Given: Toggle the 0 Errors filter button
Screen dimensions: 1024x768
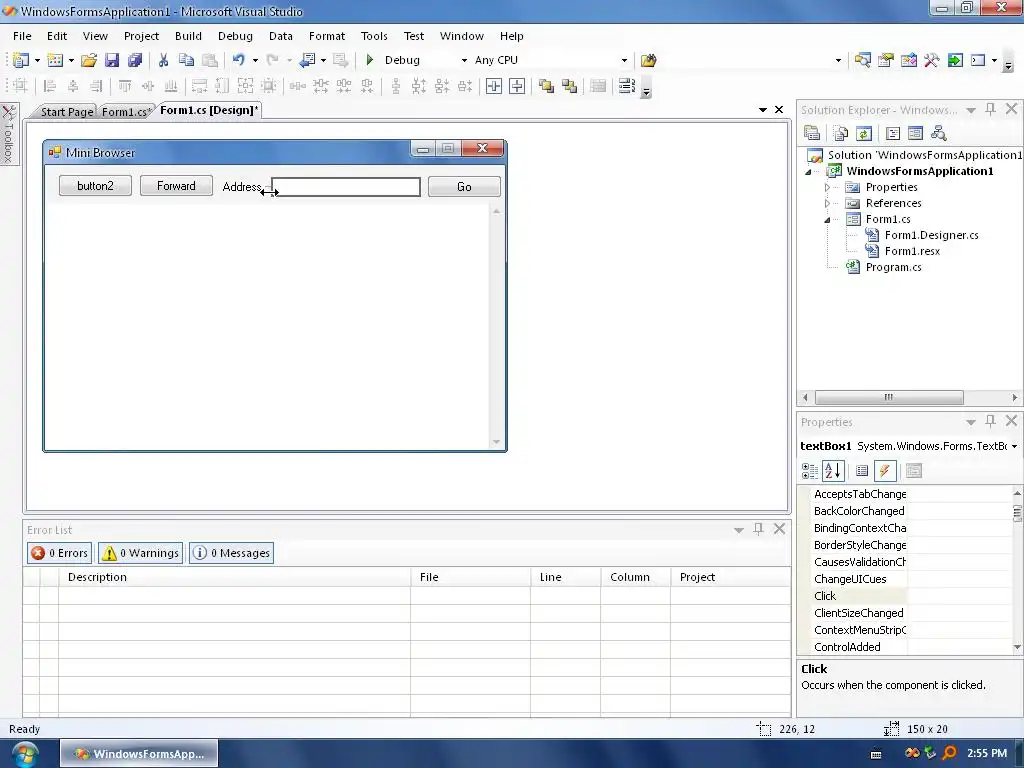Looking at the screenshot, I should click(59, 553).
